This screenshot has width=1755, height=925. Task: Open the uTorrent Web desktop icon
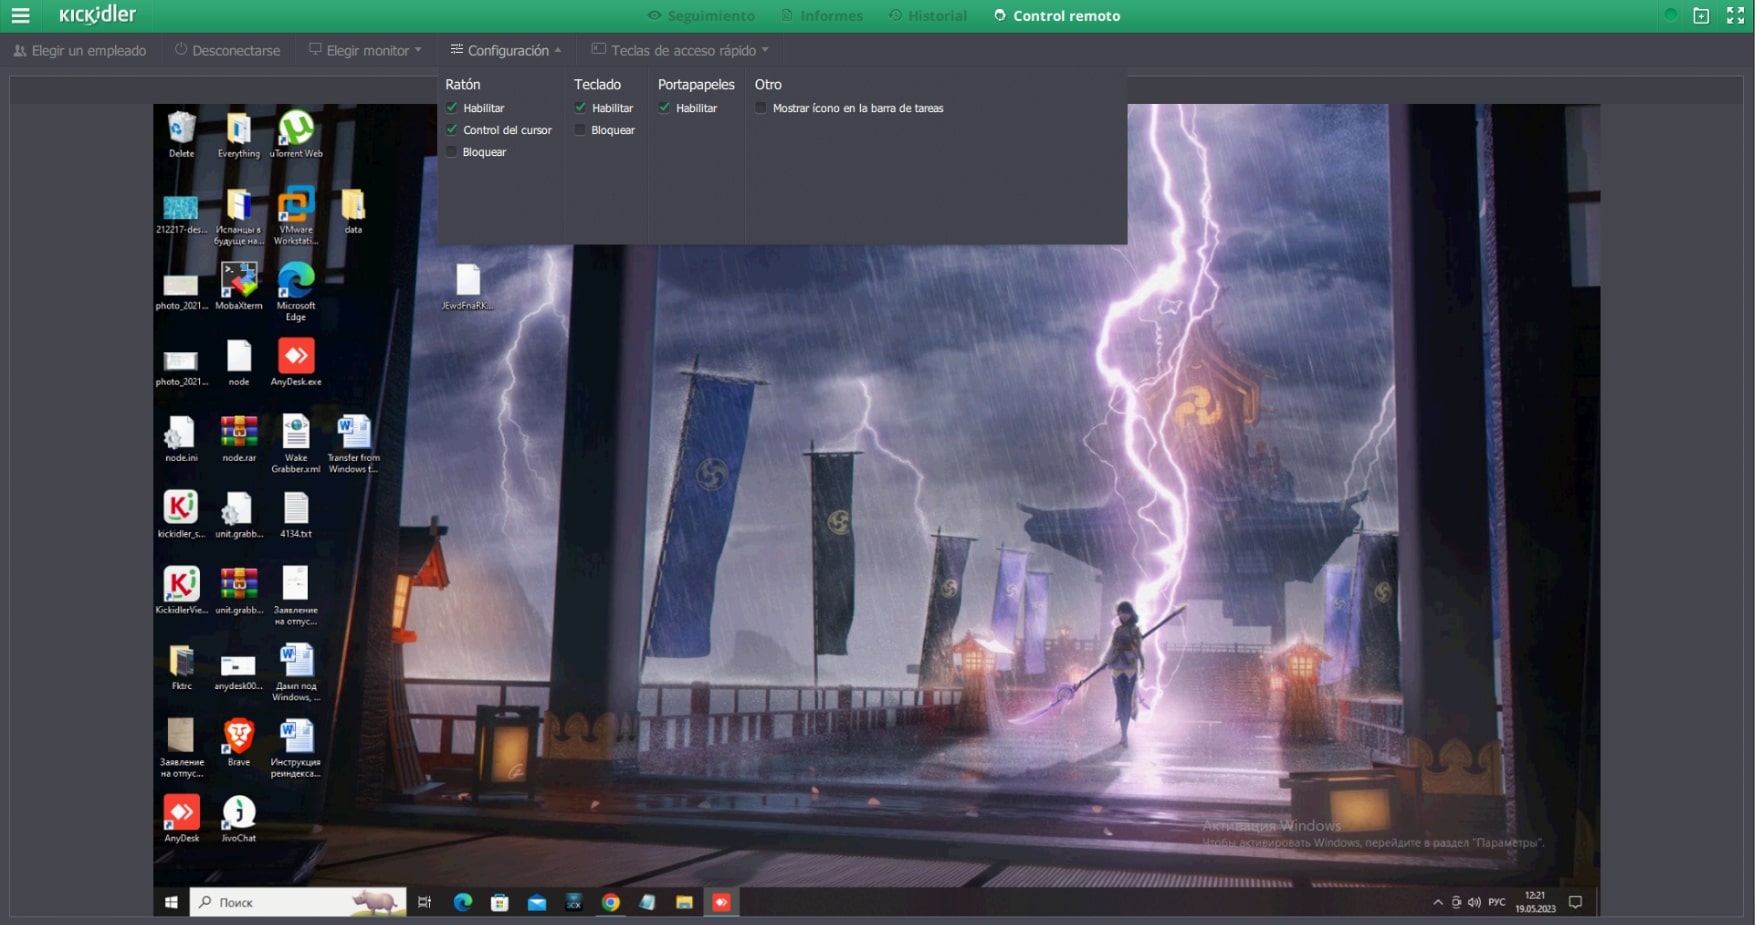click(x=296, y=135)
